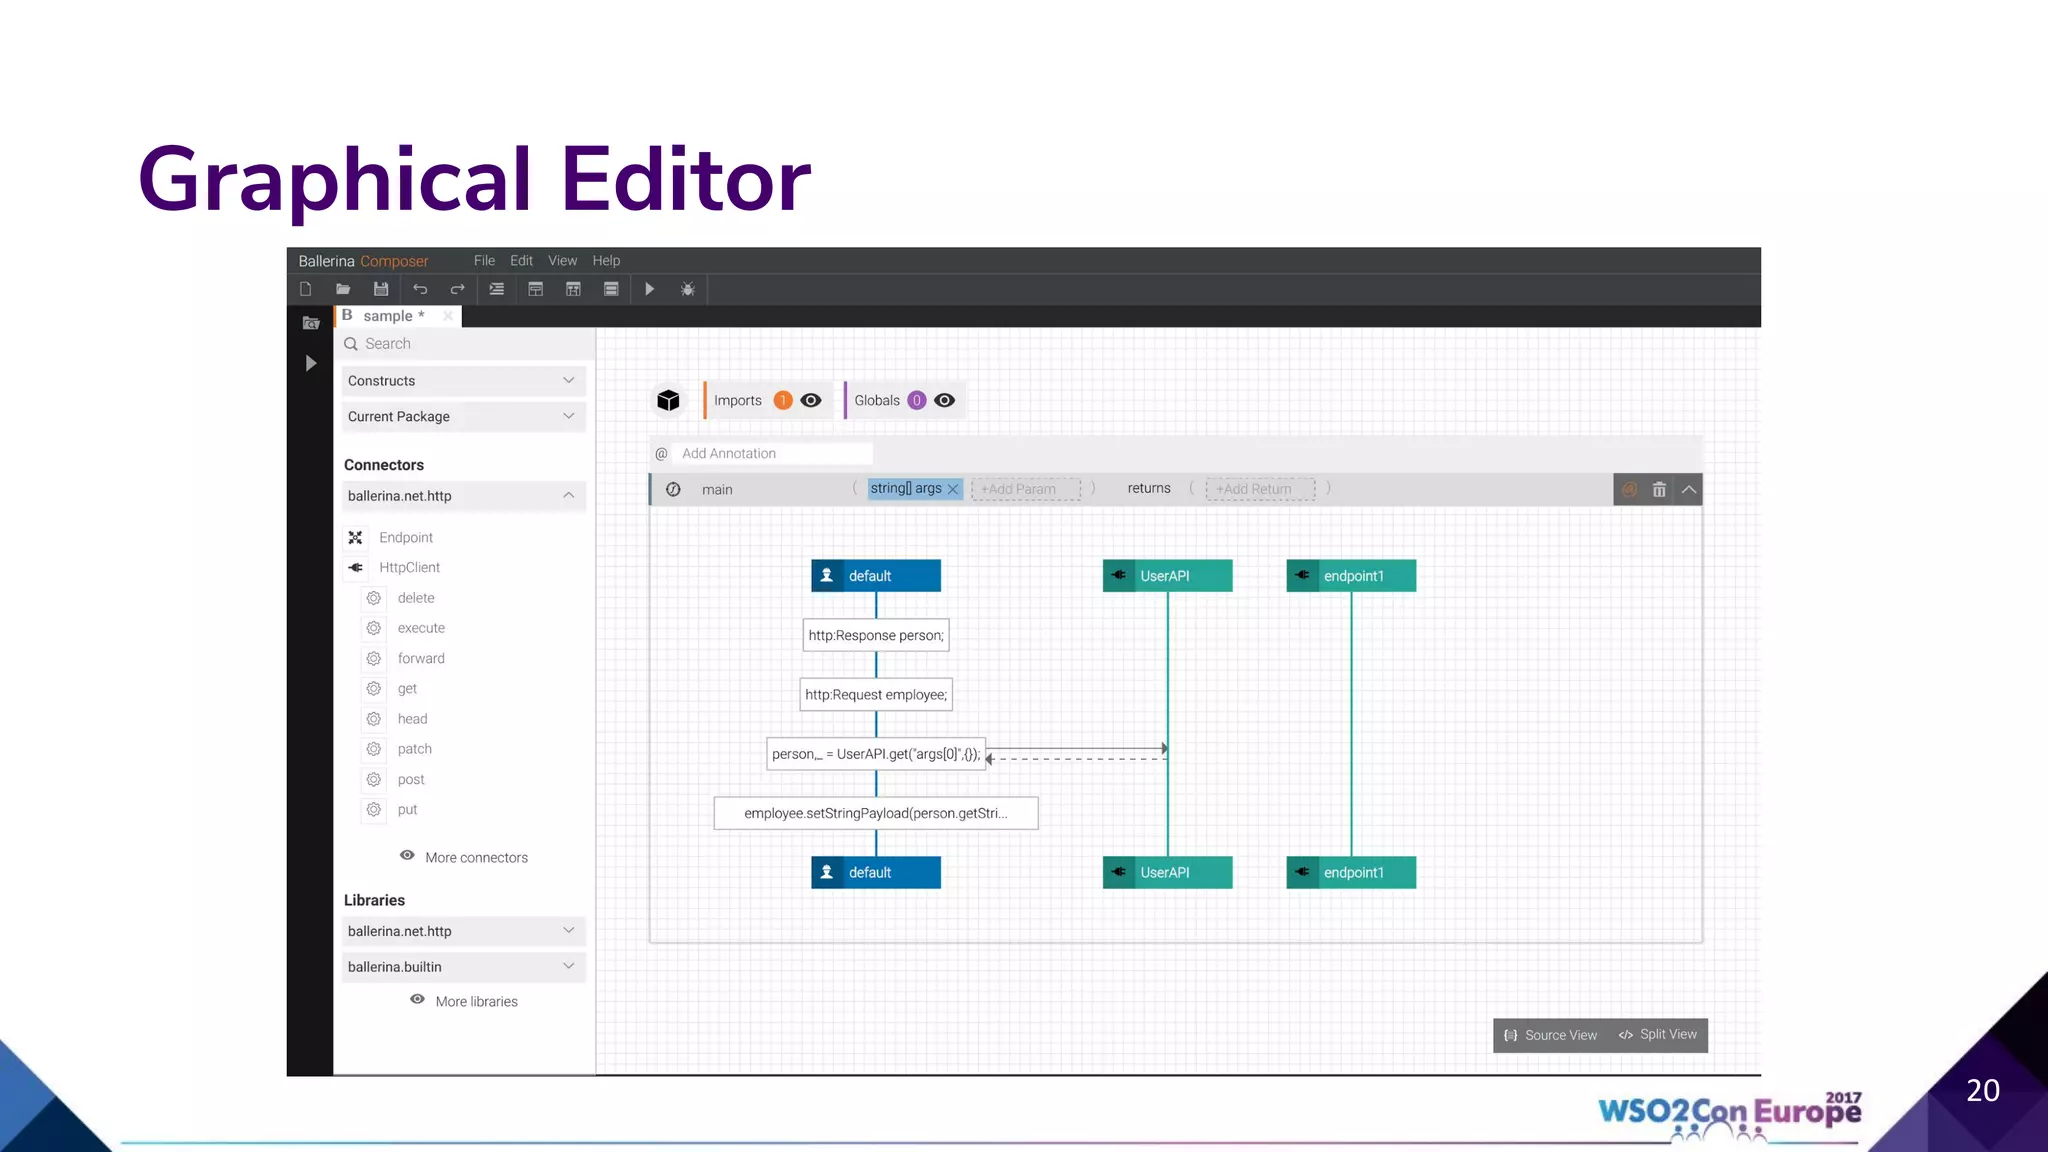Image resolution: width=2048 pixels, height=1152 pixels.
Task: Start debugging with the bug icon
Action: 688,289
